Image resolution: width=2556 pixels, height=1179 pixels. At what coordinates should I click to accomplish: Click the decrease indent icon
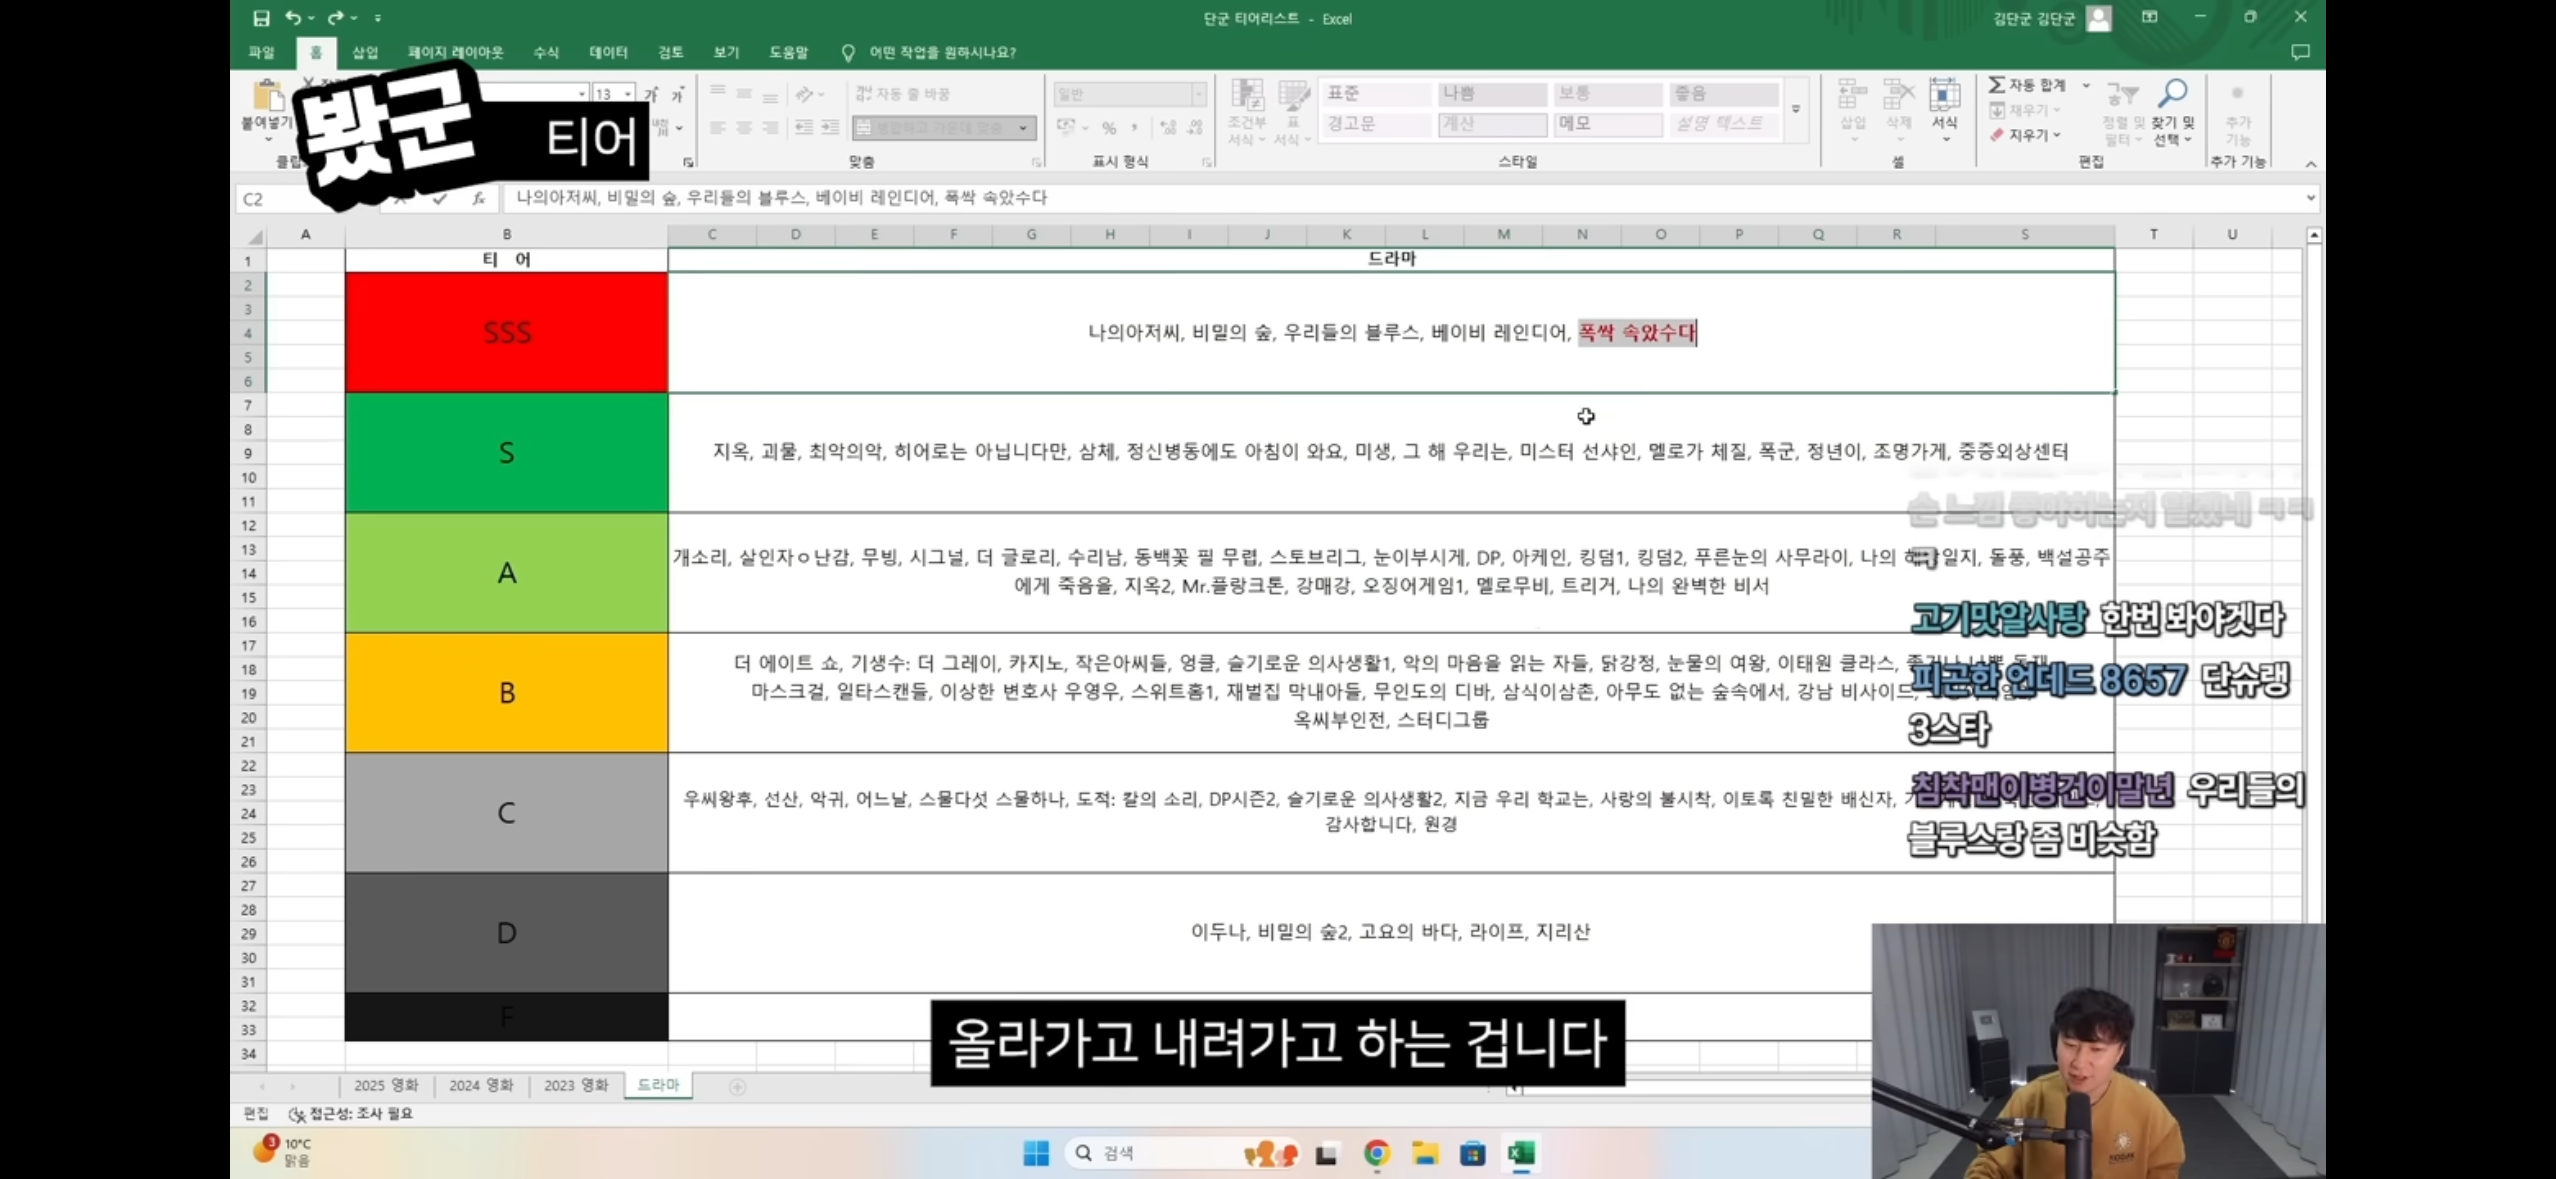(x=804, y=128)
